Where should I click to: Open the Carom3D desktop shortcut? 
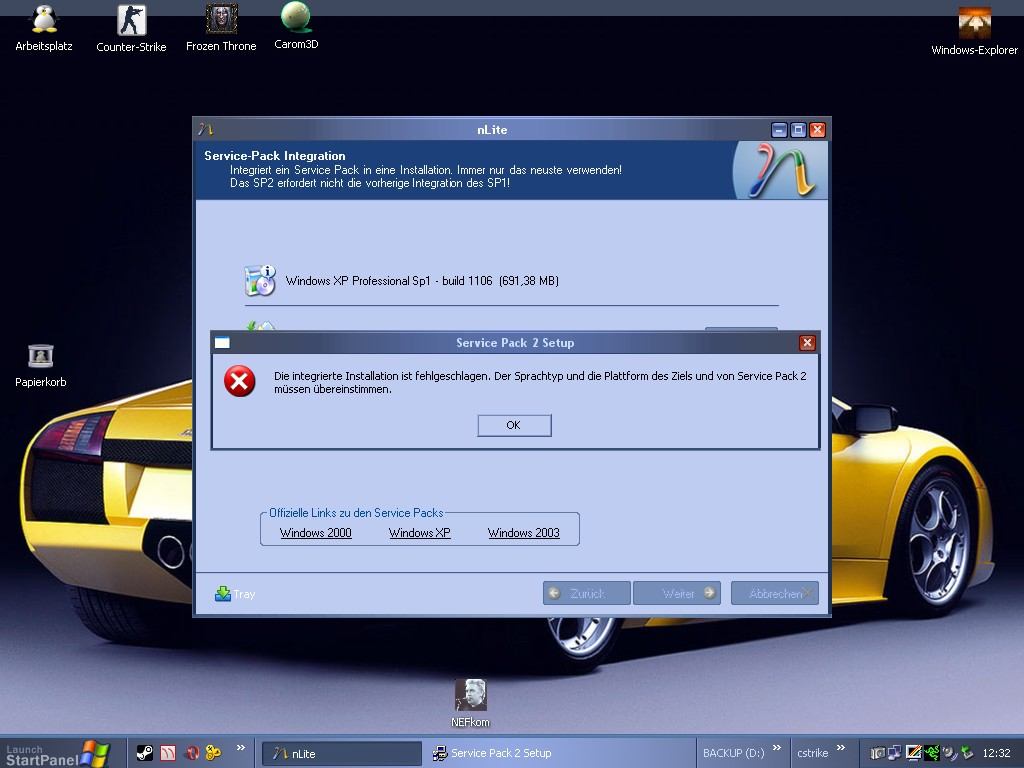(296, 26)
